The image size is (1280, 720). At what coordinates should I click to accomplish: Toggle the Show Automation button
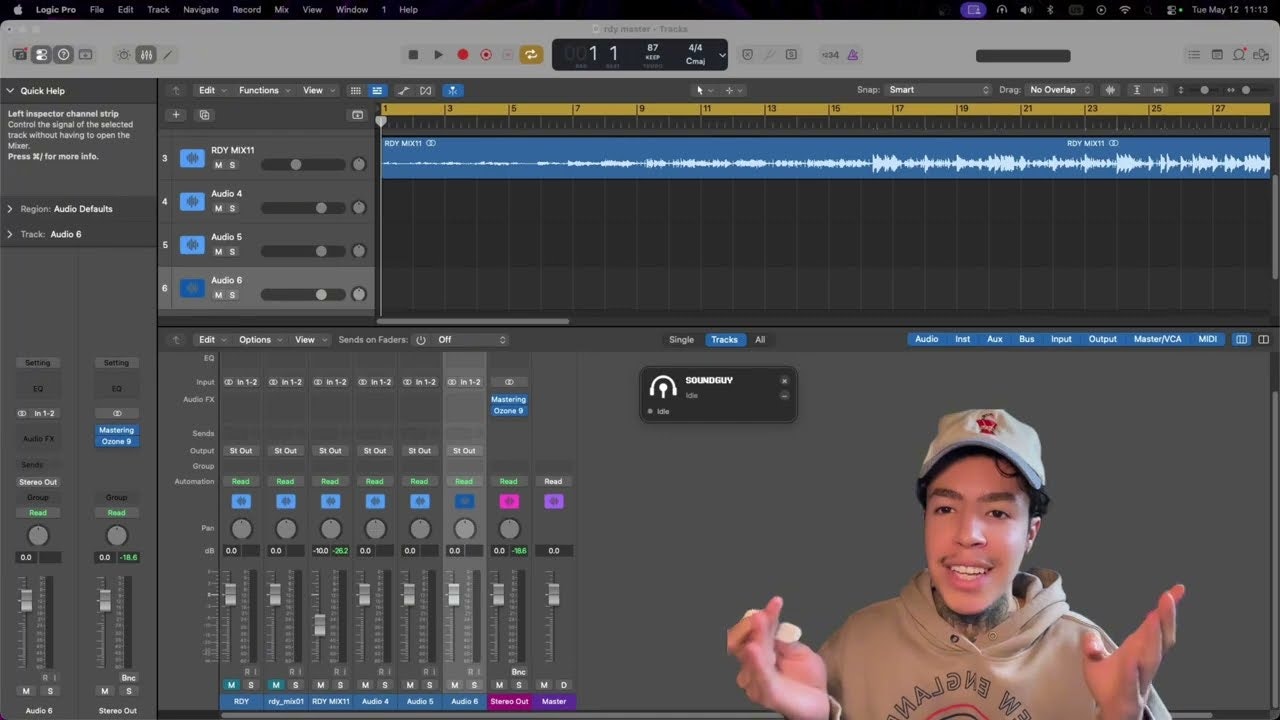(x=403, y=90)
